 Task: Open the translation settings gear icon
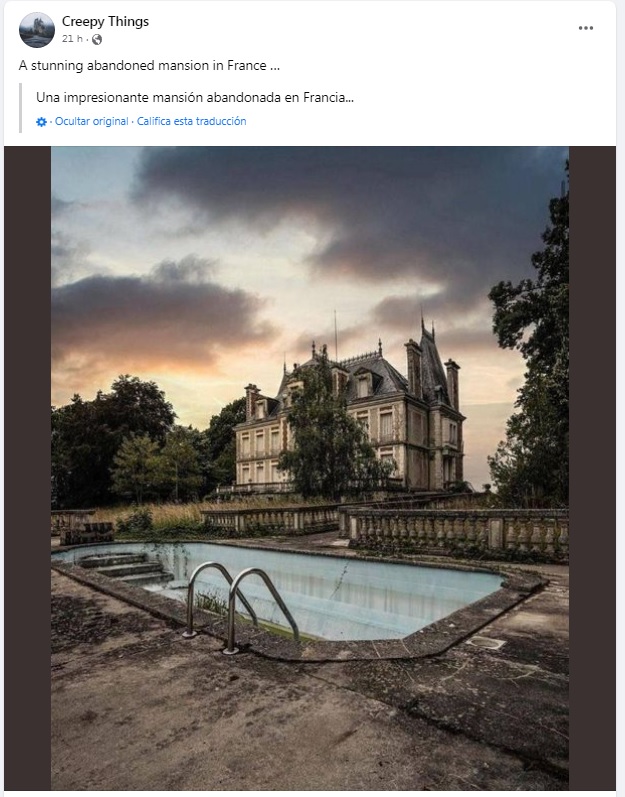click(41, 121)
